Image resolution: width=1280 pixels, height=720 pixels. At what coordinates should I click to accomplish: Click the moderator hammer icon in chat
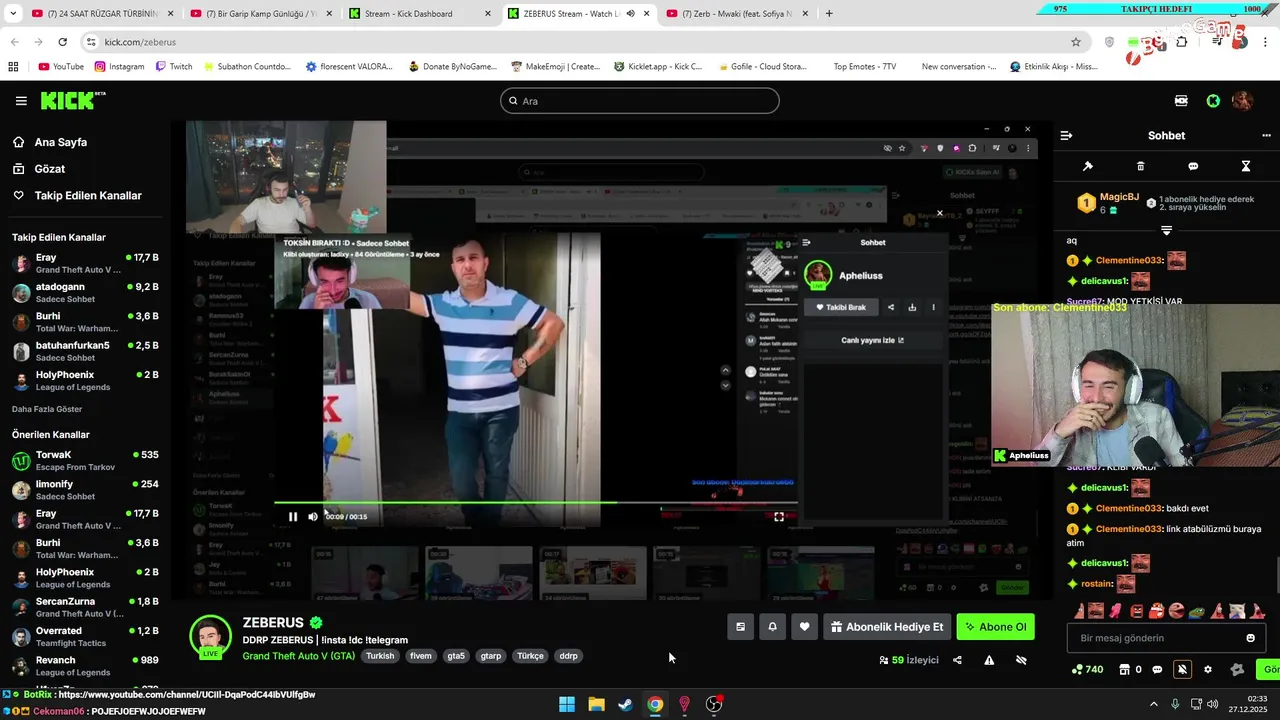click(x=1088, y=166)
